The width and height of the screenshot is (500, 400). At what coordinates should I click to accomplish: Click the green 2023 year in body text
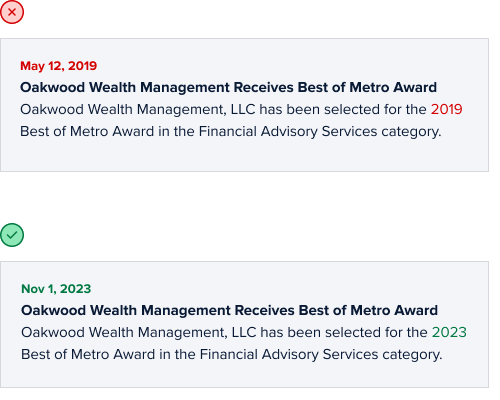[449, 332]
